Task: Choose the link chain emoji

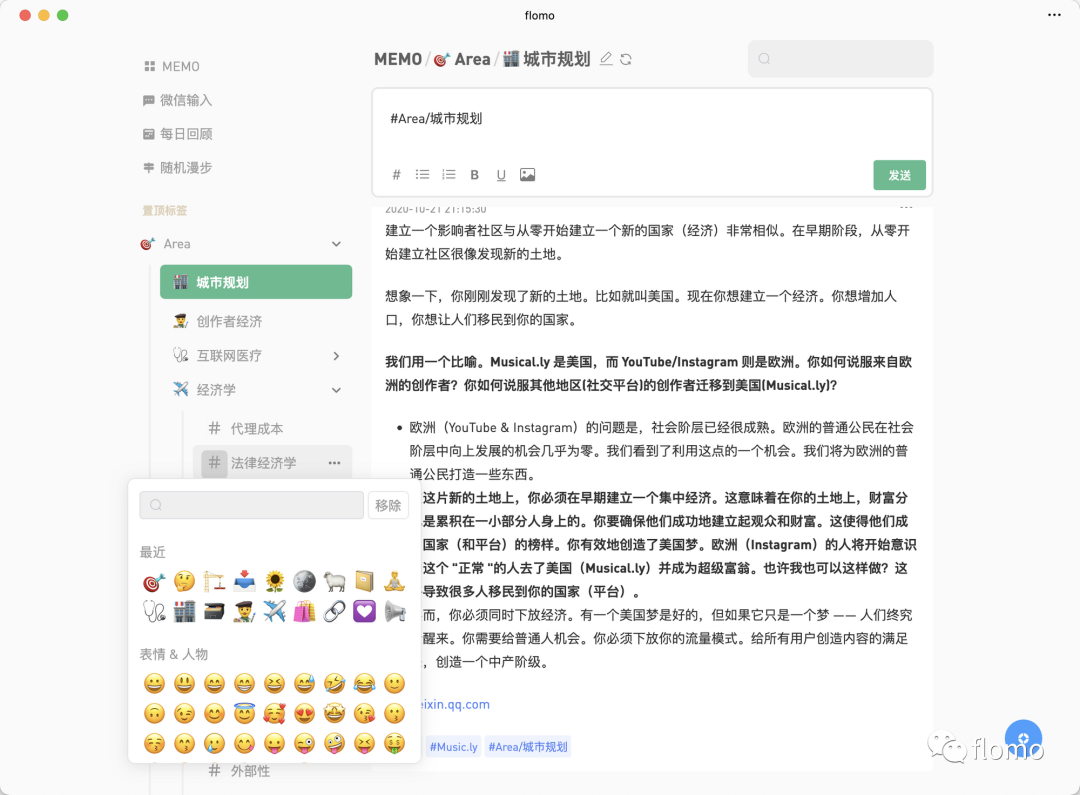Action: 335,612
